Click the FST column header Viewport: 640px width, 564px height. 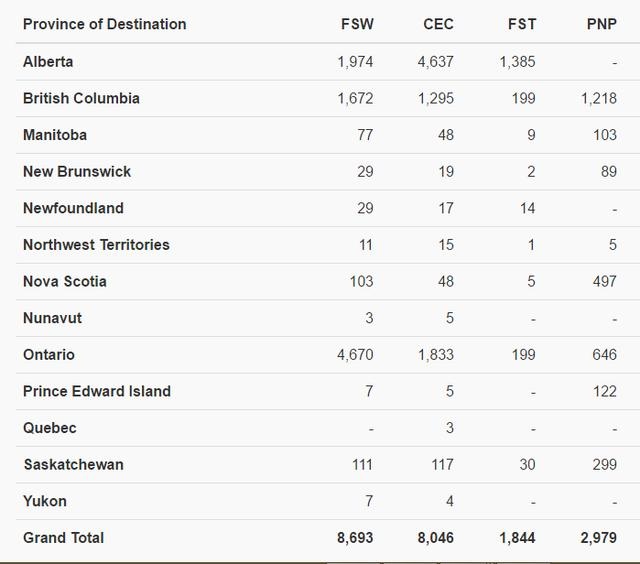coord(521,24)
